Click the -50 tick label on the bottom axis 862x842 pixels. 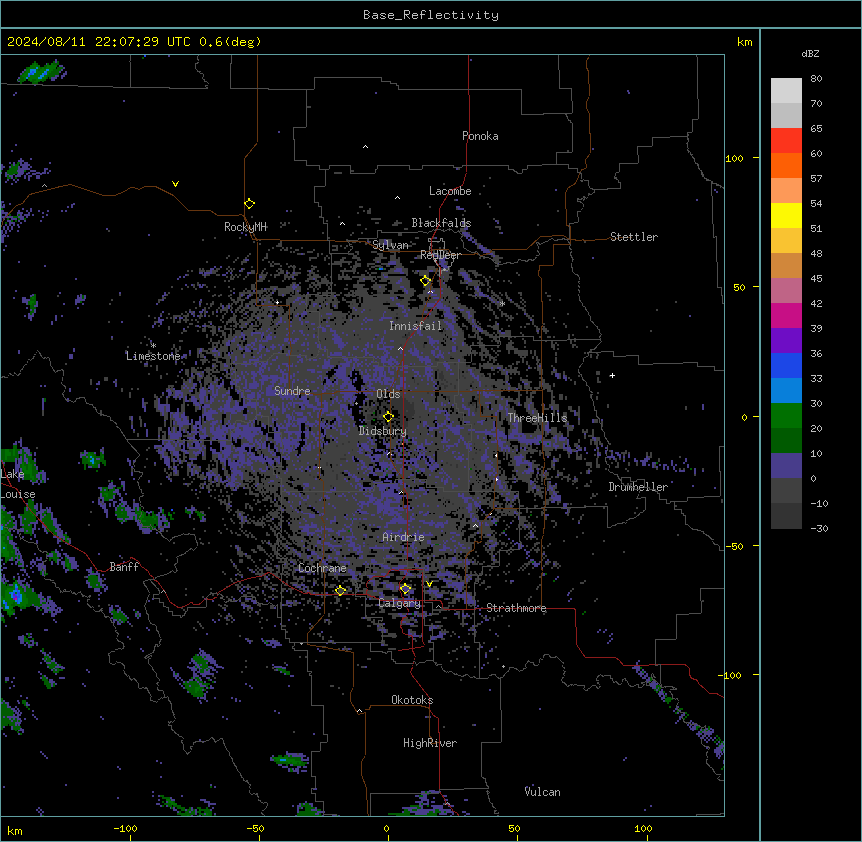(255, 828)
